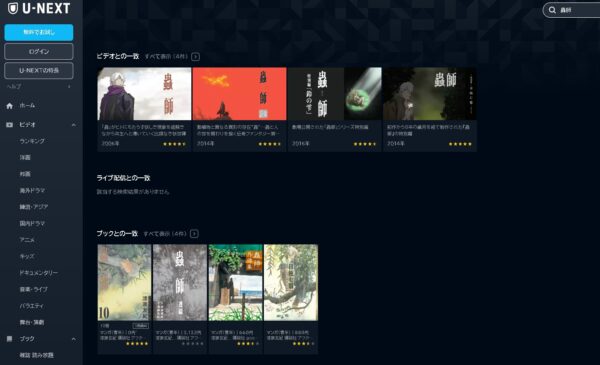Click the search magnifier icon
Image resolution: width=600 pixels, height=365 pixels.
pos(552,10)
